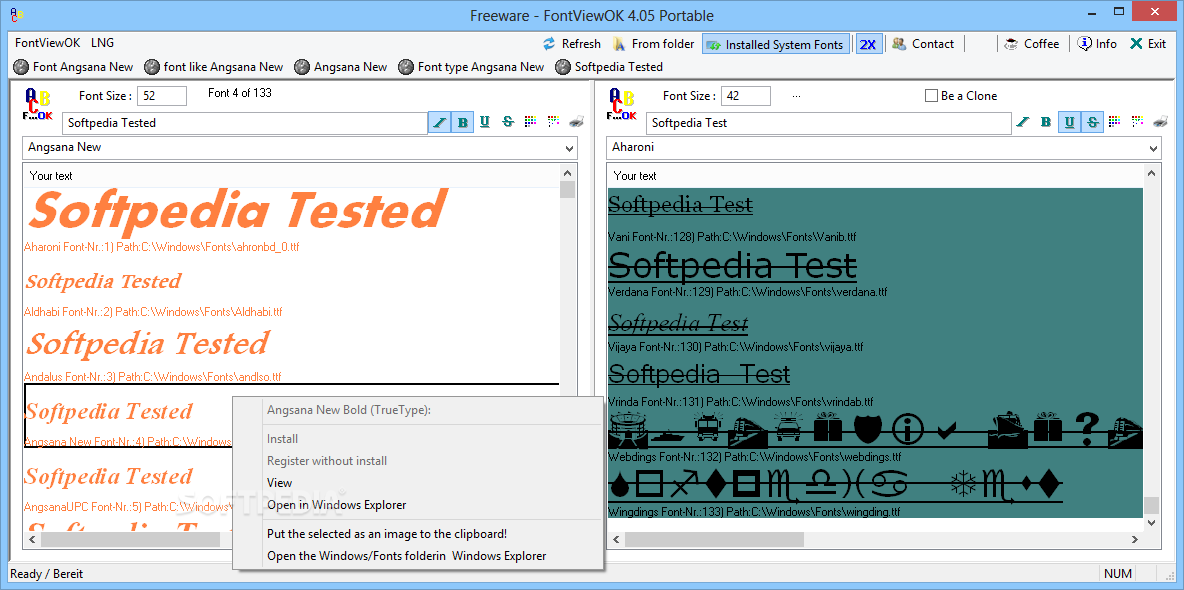Select the Webdings symbol preview
Screen dimensions: 1184x590
click(875, 431)
